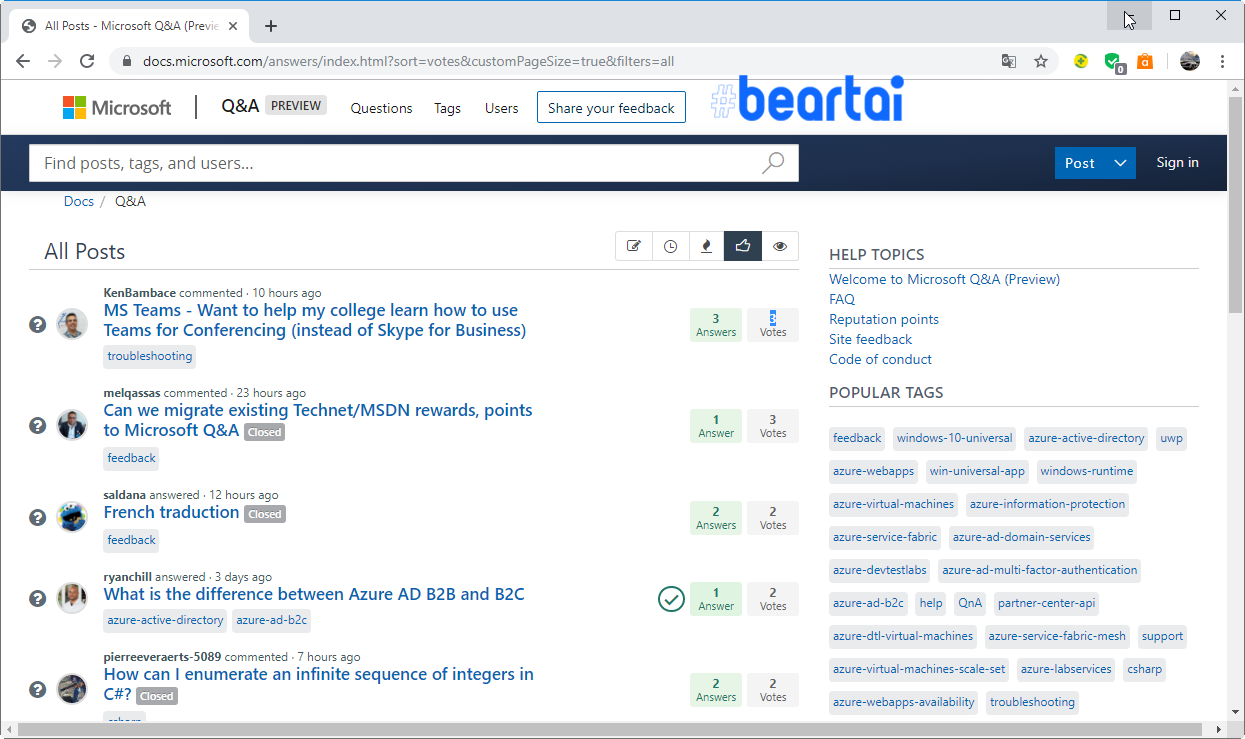Open the browser profile avatar
This screenshot has height=739, width=1245.
pos(1190,61)
